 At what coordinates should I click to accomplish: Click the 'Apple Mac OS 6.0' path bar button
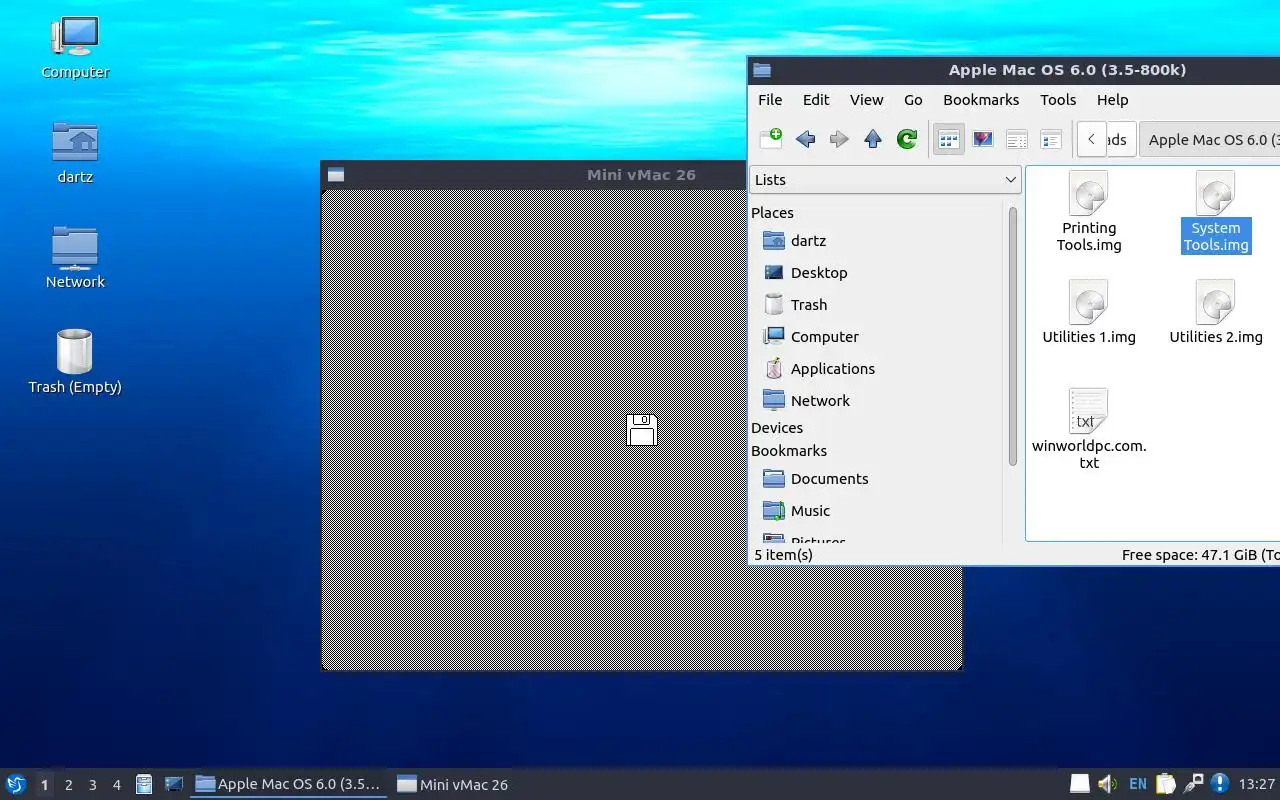(1212, 140)
